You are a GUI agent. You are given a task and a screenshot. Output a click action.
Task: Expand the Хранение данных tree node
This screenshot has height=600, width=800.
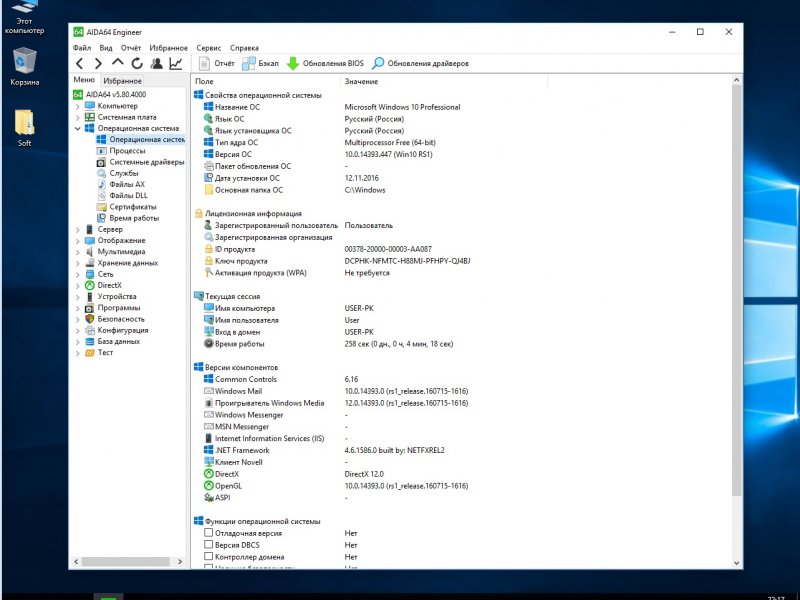[x=78, y=263]
